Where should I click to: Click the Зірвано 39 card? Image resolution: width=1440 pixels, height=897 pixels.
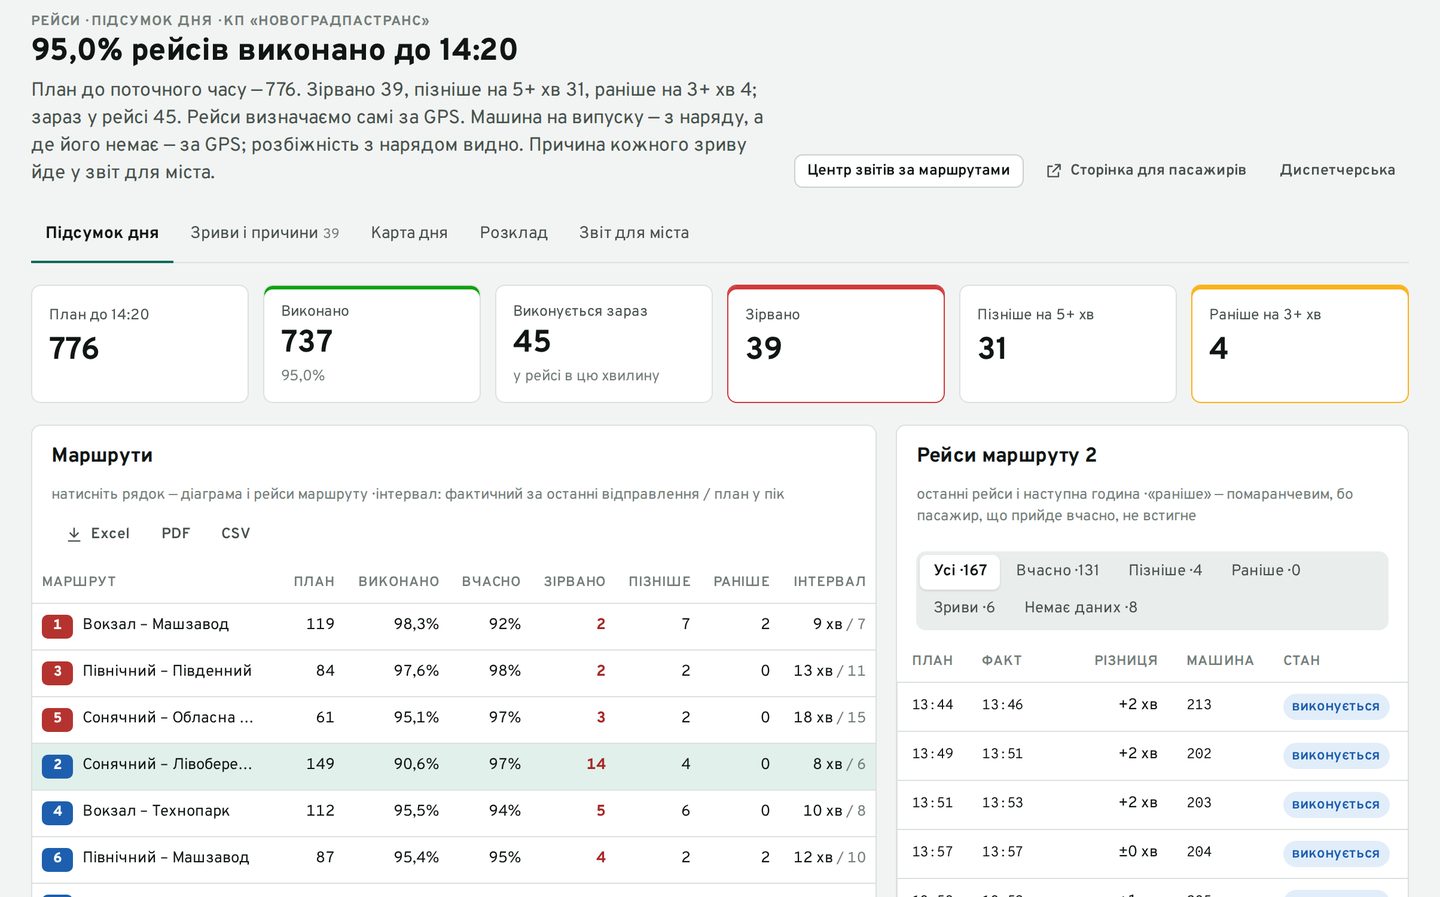point(836,344)
